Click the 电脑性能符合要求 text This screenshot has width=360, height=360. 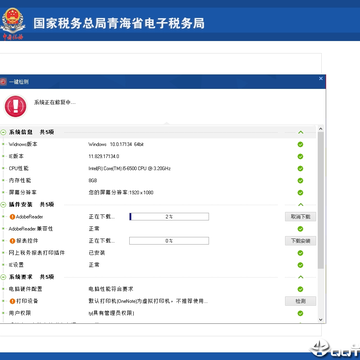point(111,289)
